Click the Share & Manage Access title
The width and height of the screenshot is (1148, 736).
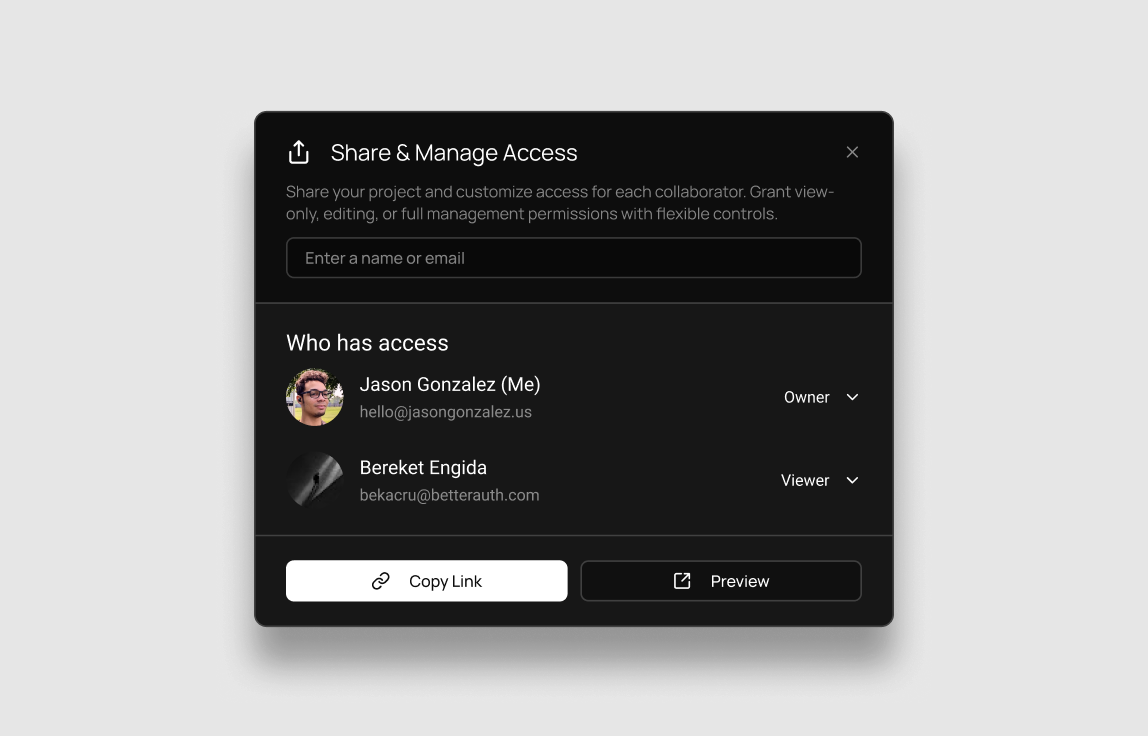[454, 152]
